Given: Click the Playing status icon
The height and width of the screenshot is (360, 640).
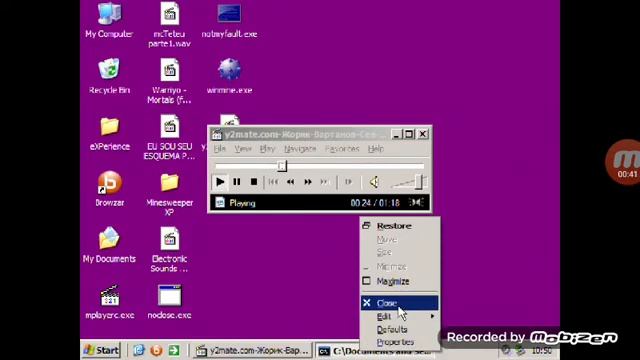Looking at the screenshot, I should (x=220, y=202).
